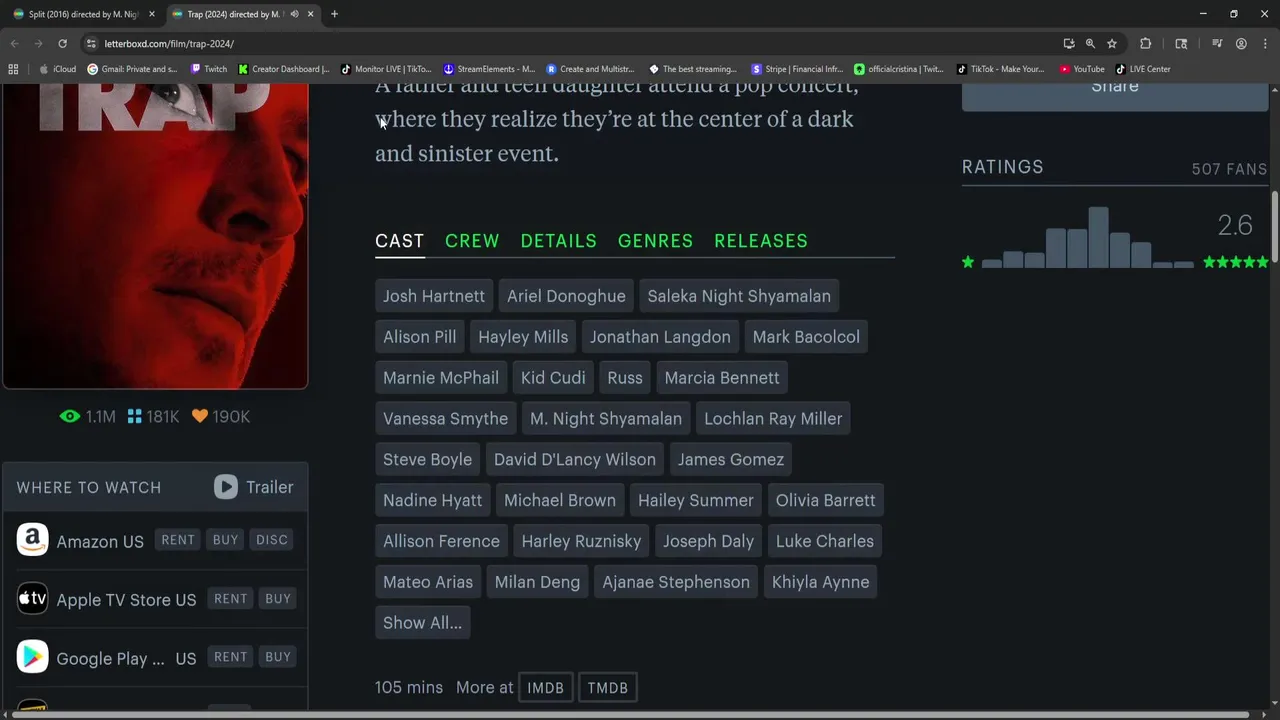
Task: Open a new browser tab
Action: click(334, 14)
